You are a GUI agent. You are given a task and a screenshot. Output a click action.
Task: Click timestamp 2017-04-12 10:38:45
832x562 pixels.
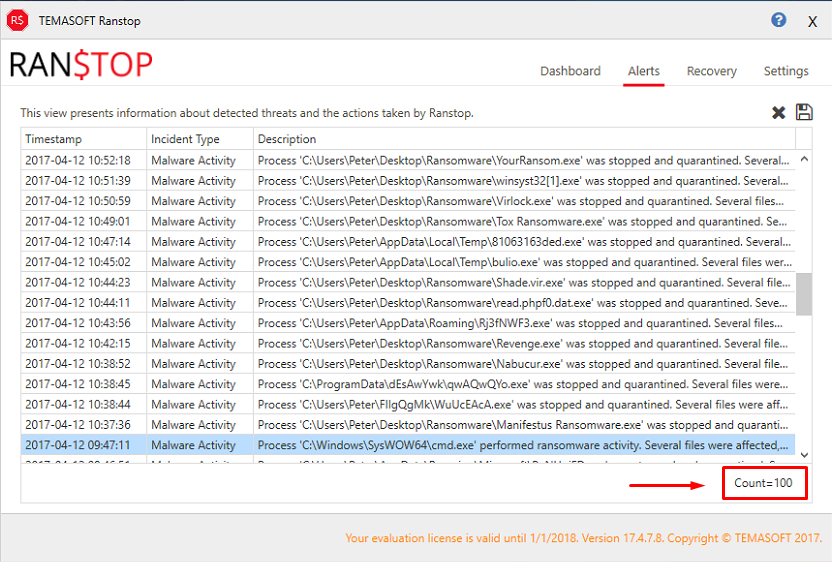[x=78, y=384]
